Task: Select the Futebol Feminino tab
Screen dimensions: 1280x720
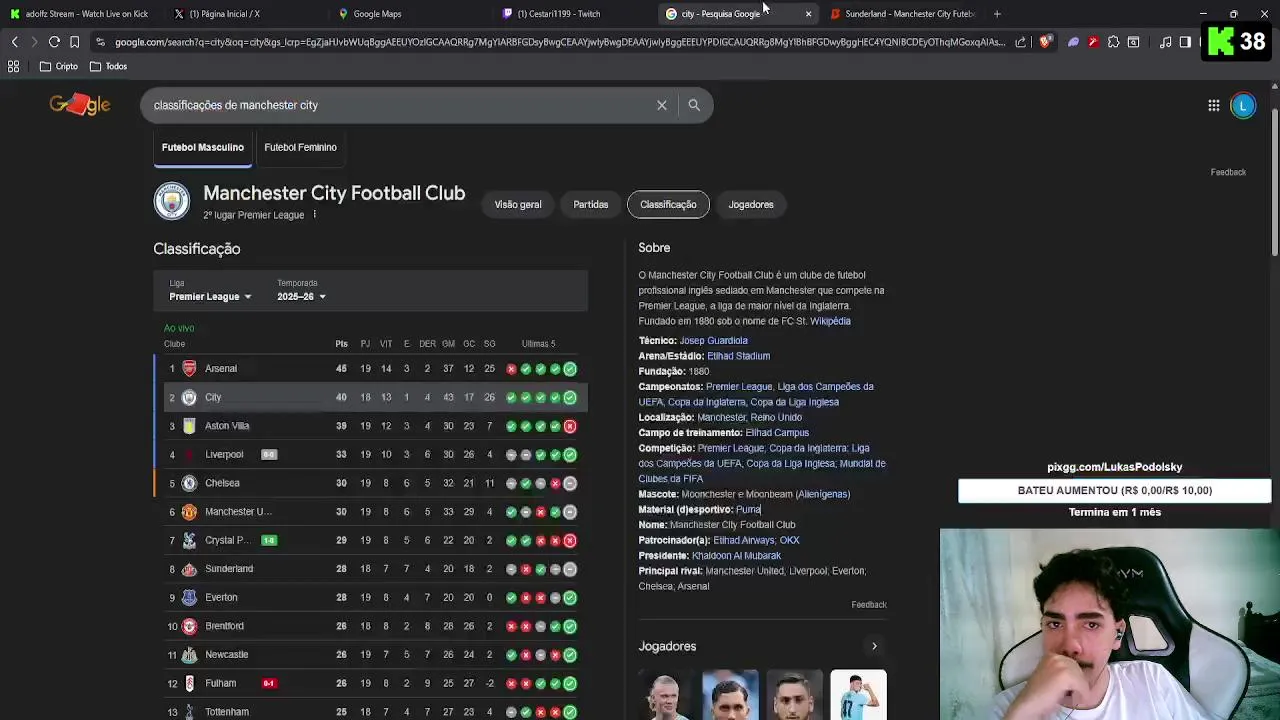Action: pos(300,147)
